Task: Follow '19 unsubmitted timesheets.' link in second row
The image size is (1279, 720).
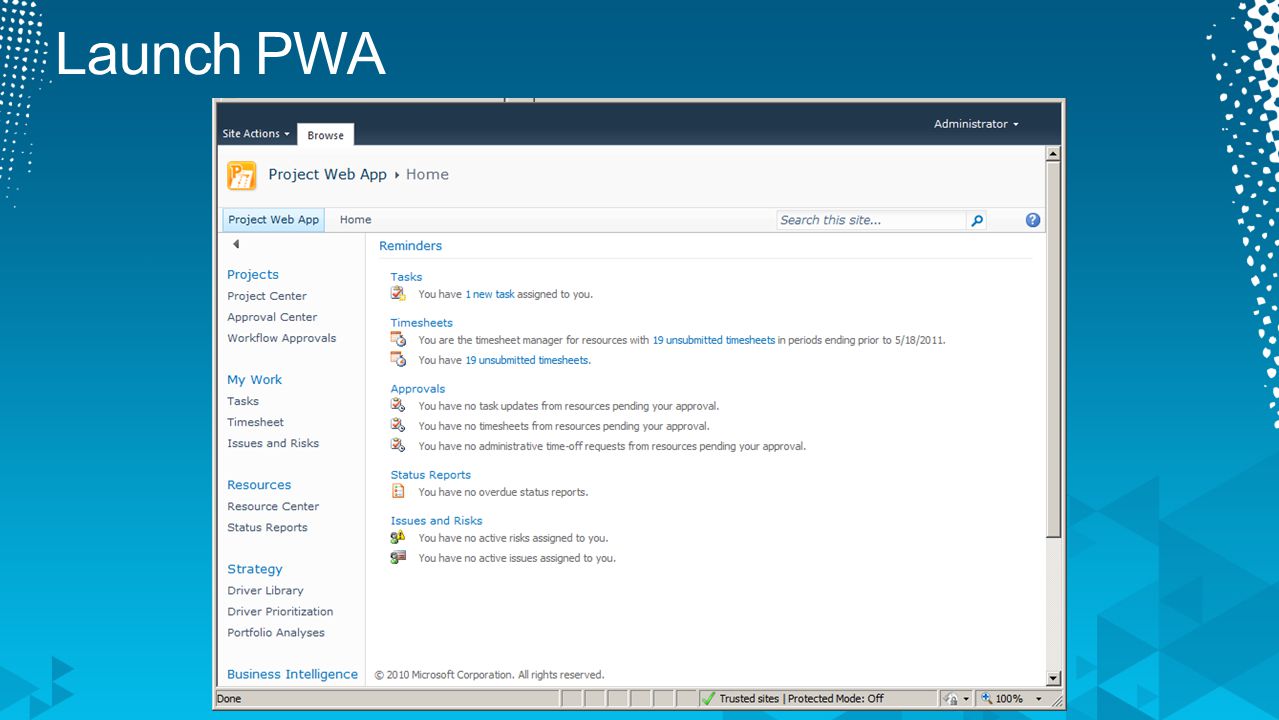Action: click(x=528, y=360)
